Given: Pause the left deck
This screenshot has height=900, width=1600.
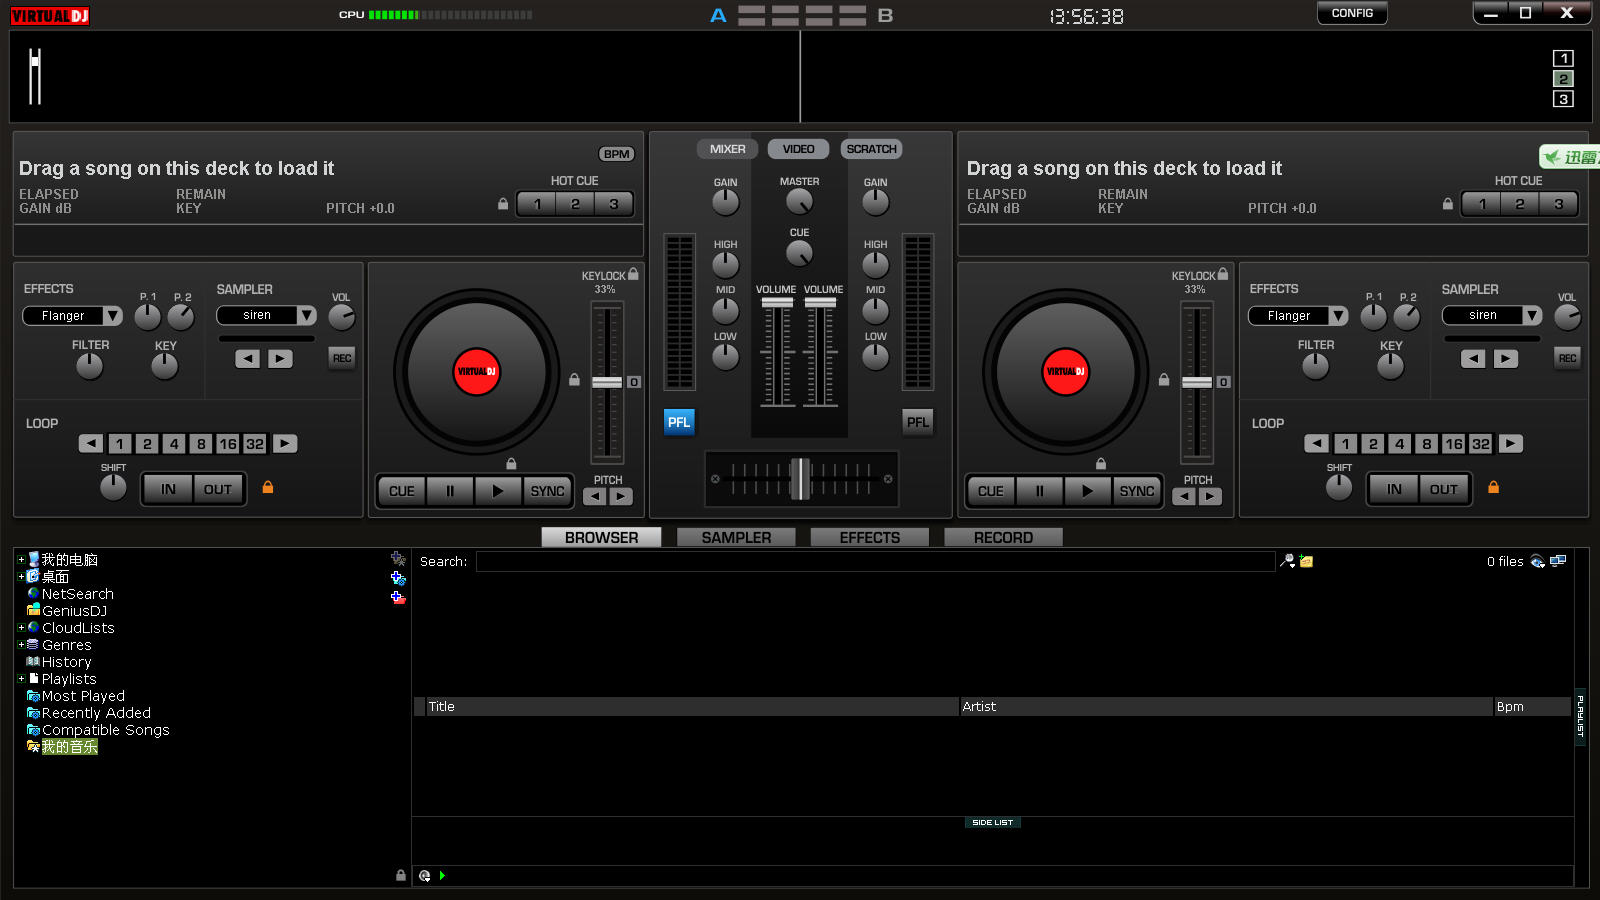Looking at the screenshot, I should coord(450,491).
